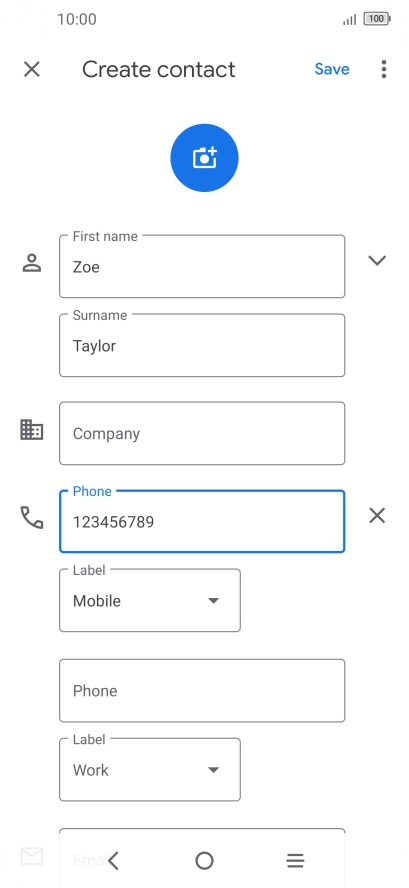Expand more name fields chevron

[x=377, y=261]
